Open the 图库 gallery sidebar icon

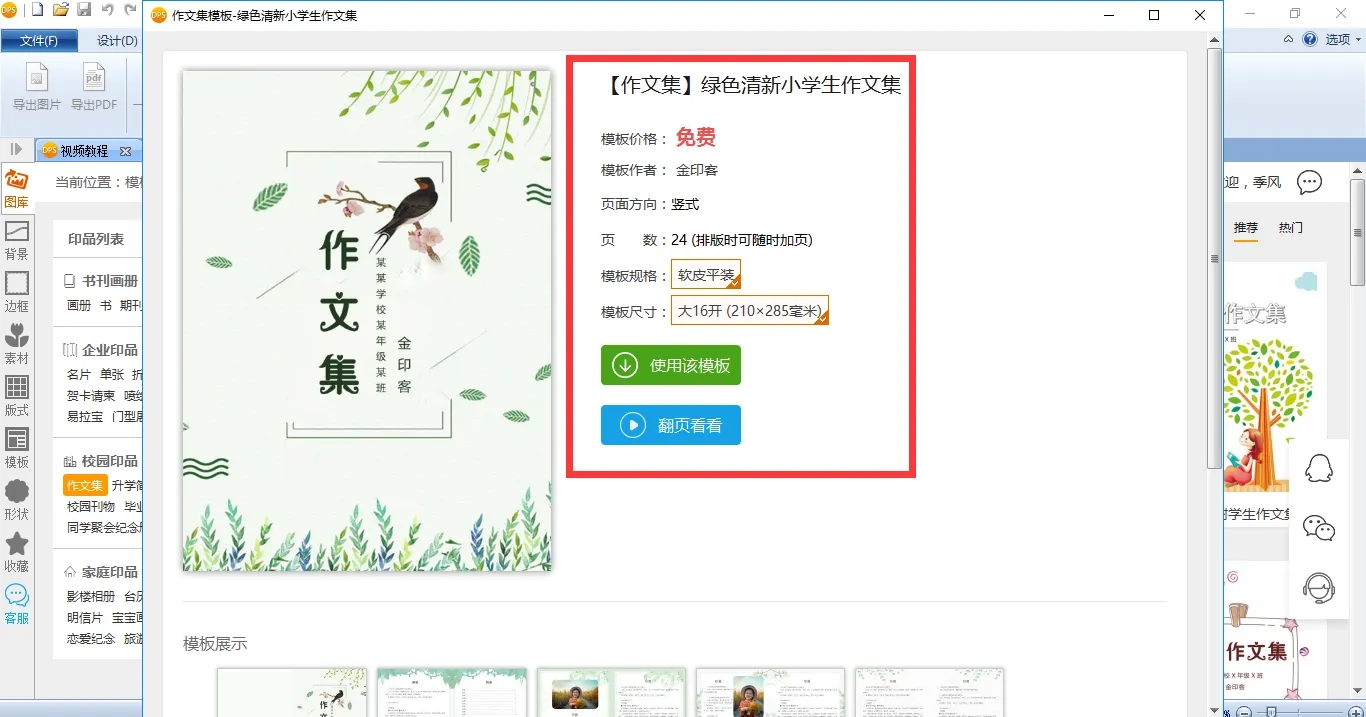[x=16, y=189]
